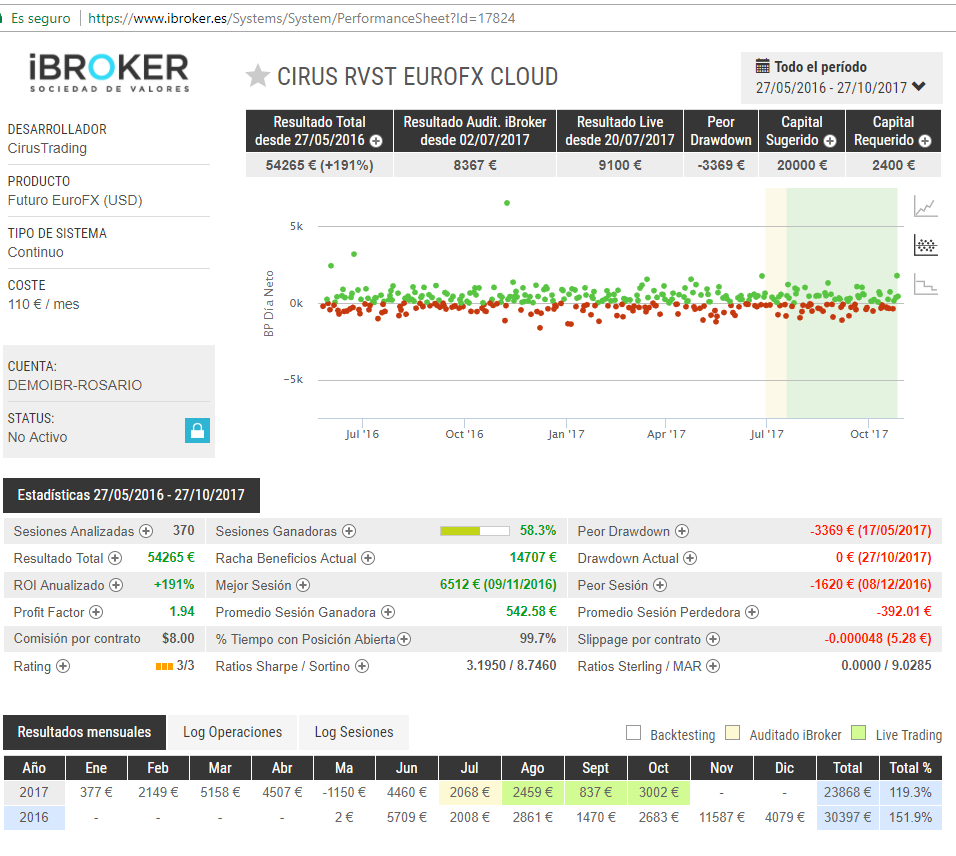Open the period calendar icon
Viewport: 956px width, 856px height.
point(762,66)
